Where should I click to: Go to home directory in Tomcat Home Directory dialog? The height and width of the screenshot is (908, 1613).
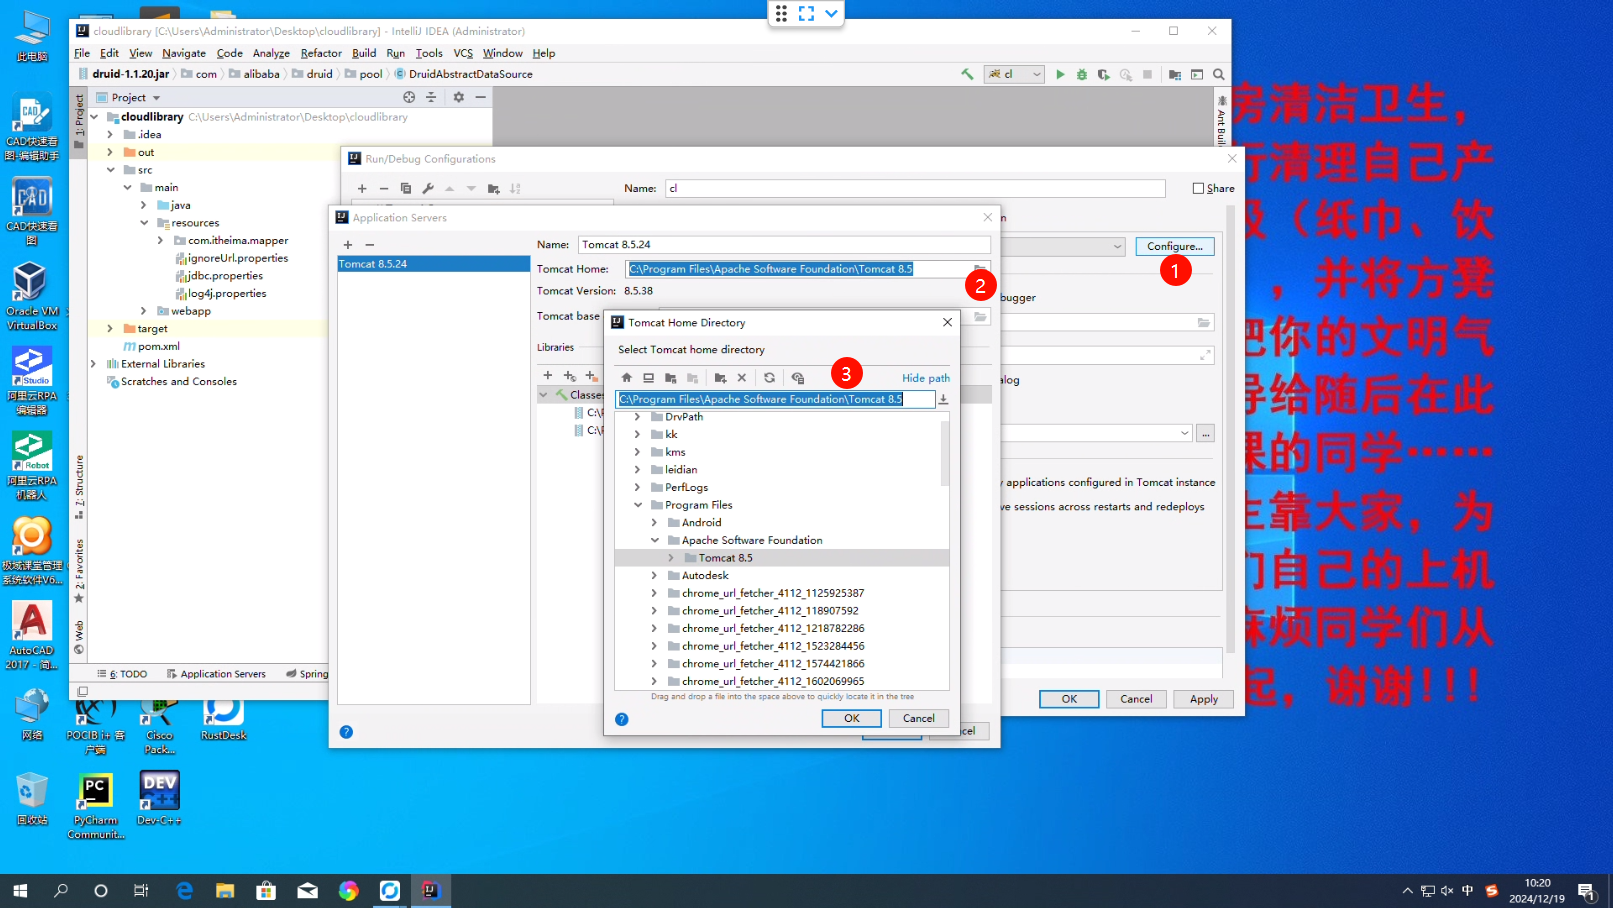pyautogui.click(x=627, y=378)
